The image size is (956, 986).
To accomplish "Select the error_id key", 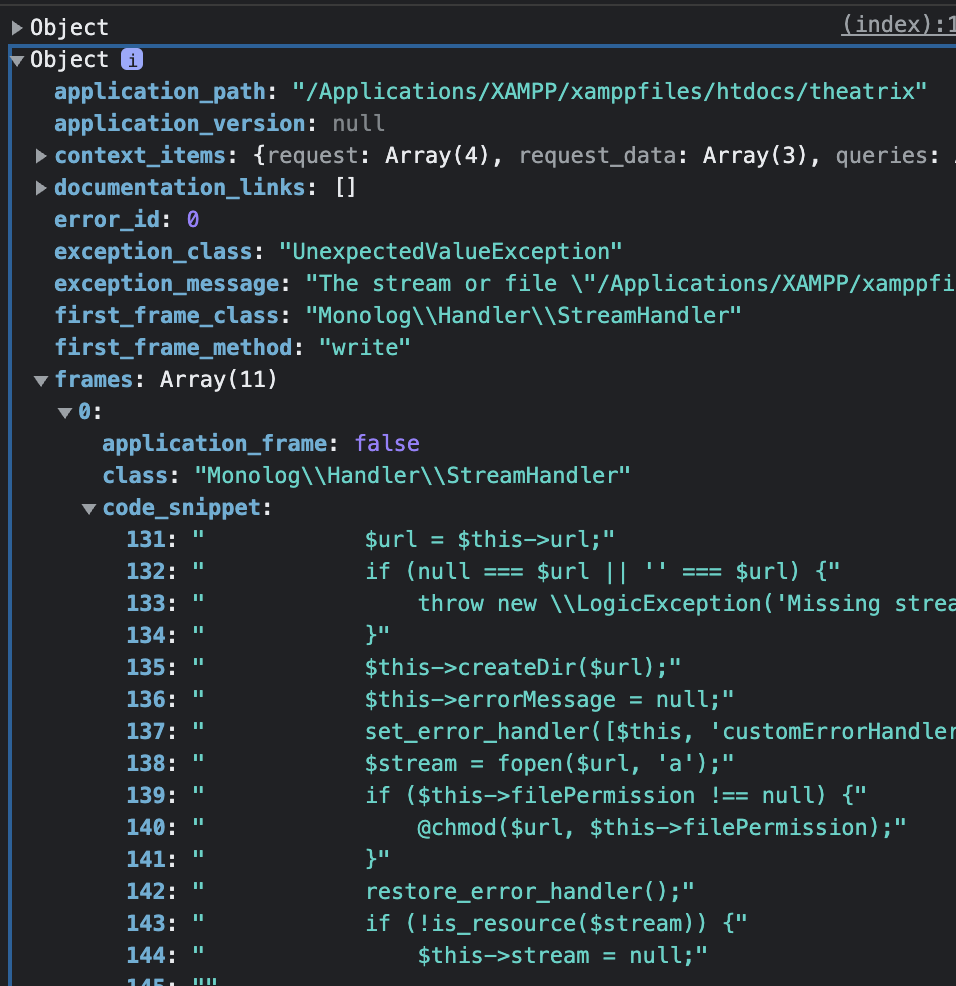I will [107, 219].
